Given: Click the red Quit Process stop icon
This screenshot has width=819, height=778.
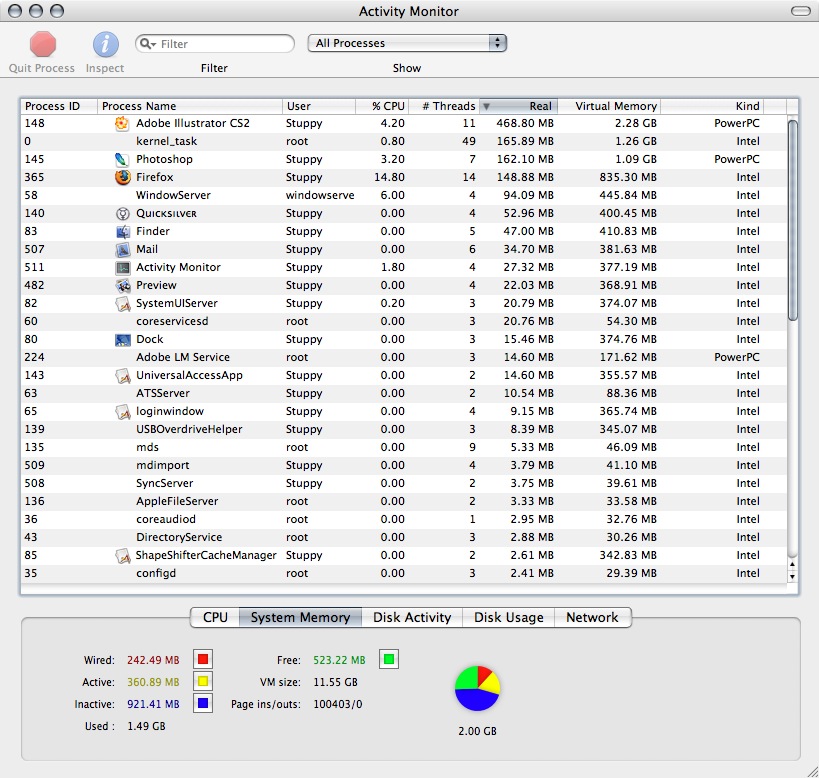Looking at the screenshot, I should point(42,44).
